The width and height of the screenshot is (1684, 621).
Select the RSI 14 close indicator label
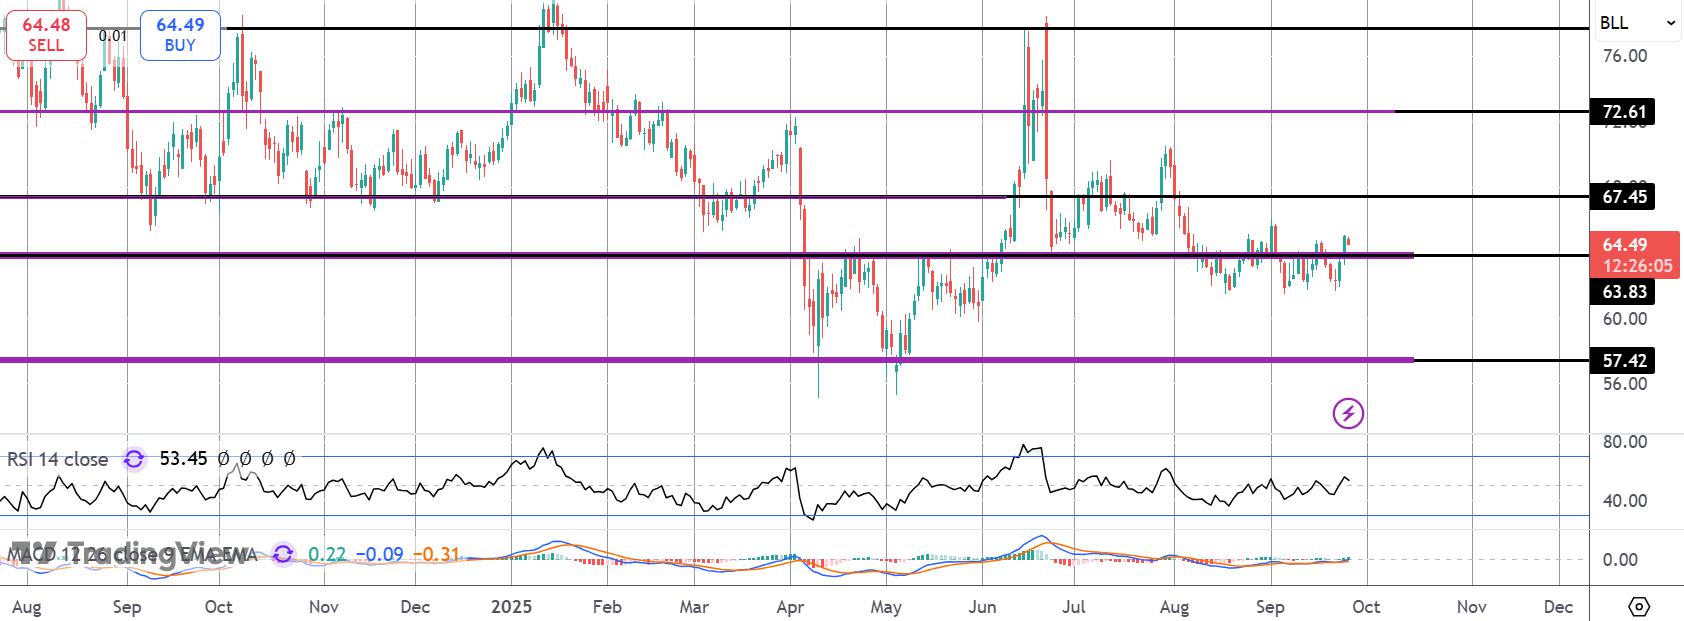click(58, 459)
